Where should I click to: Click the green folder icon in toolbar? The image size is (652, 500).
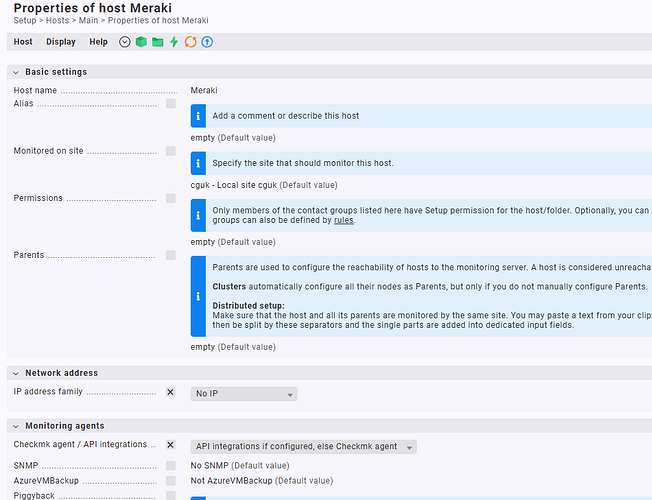158,42
